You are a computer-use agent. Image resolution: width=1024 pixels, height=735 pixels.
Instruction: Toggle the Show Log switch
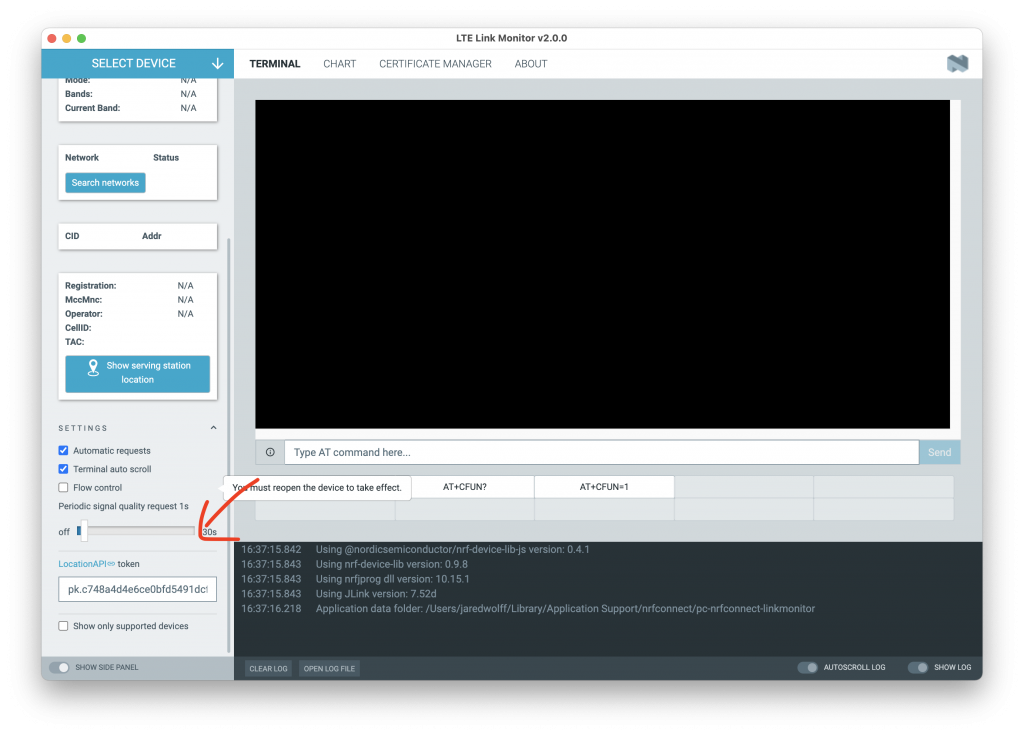coord(918,667)
